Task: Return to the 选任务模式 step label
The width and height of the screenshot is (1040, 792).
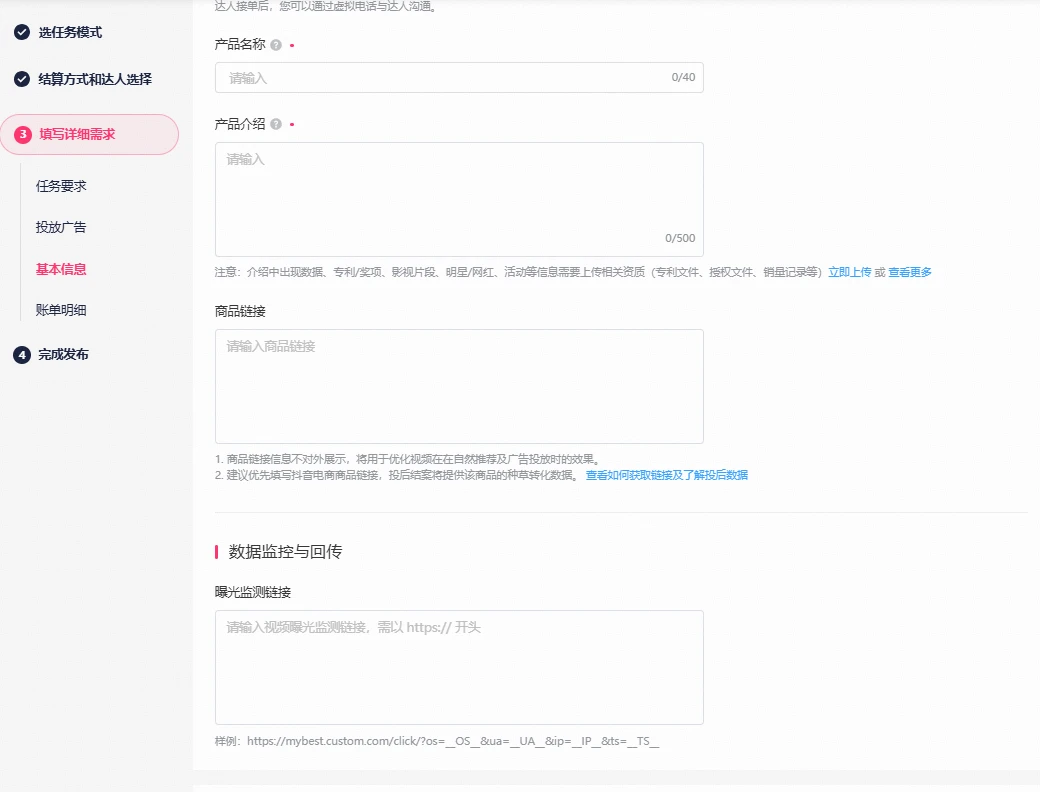Action: click(x=70, y=32)
